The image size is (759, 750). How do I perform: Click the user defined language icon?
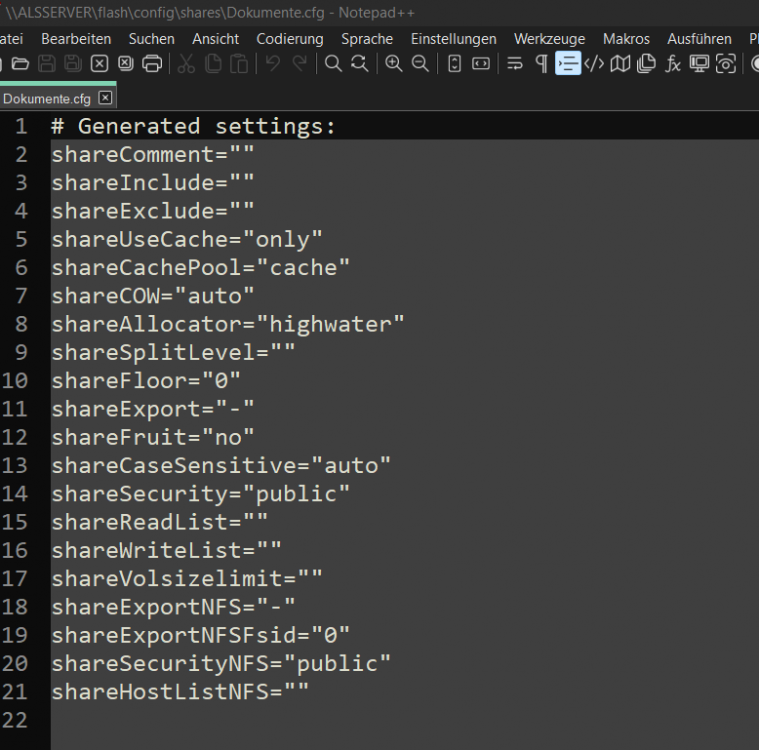(594, 63)
